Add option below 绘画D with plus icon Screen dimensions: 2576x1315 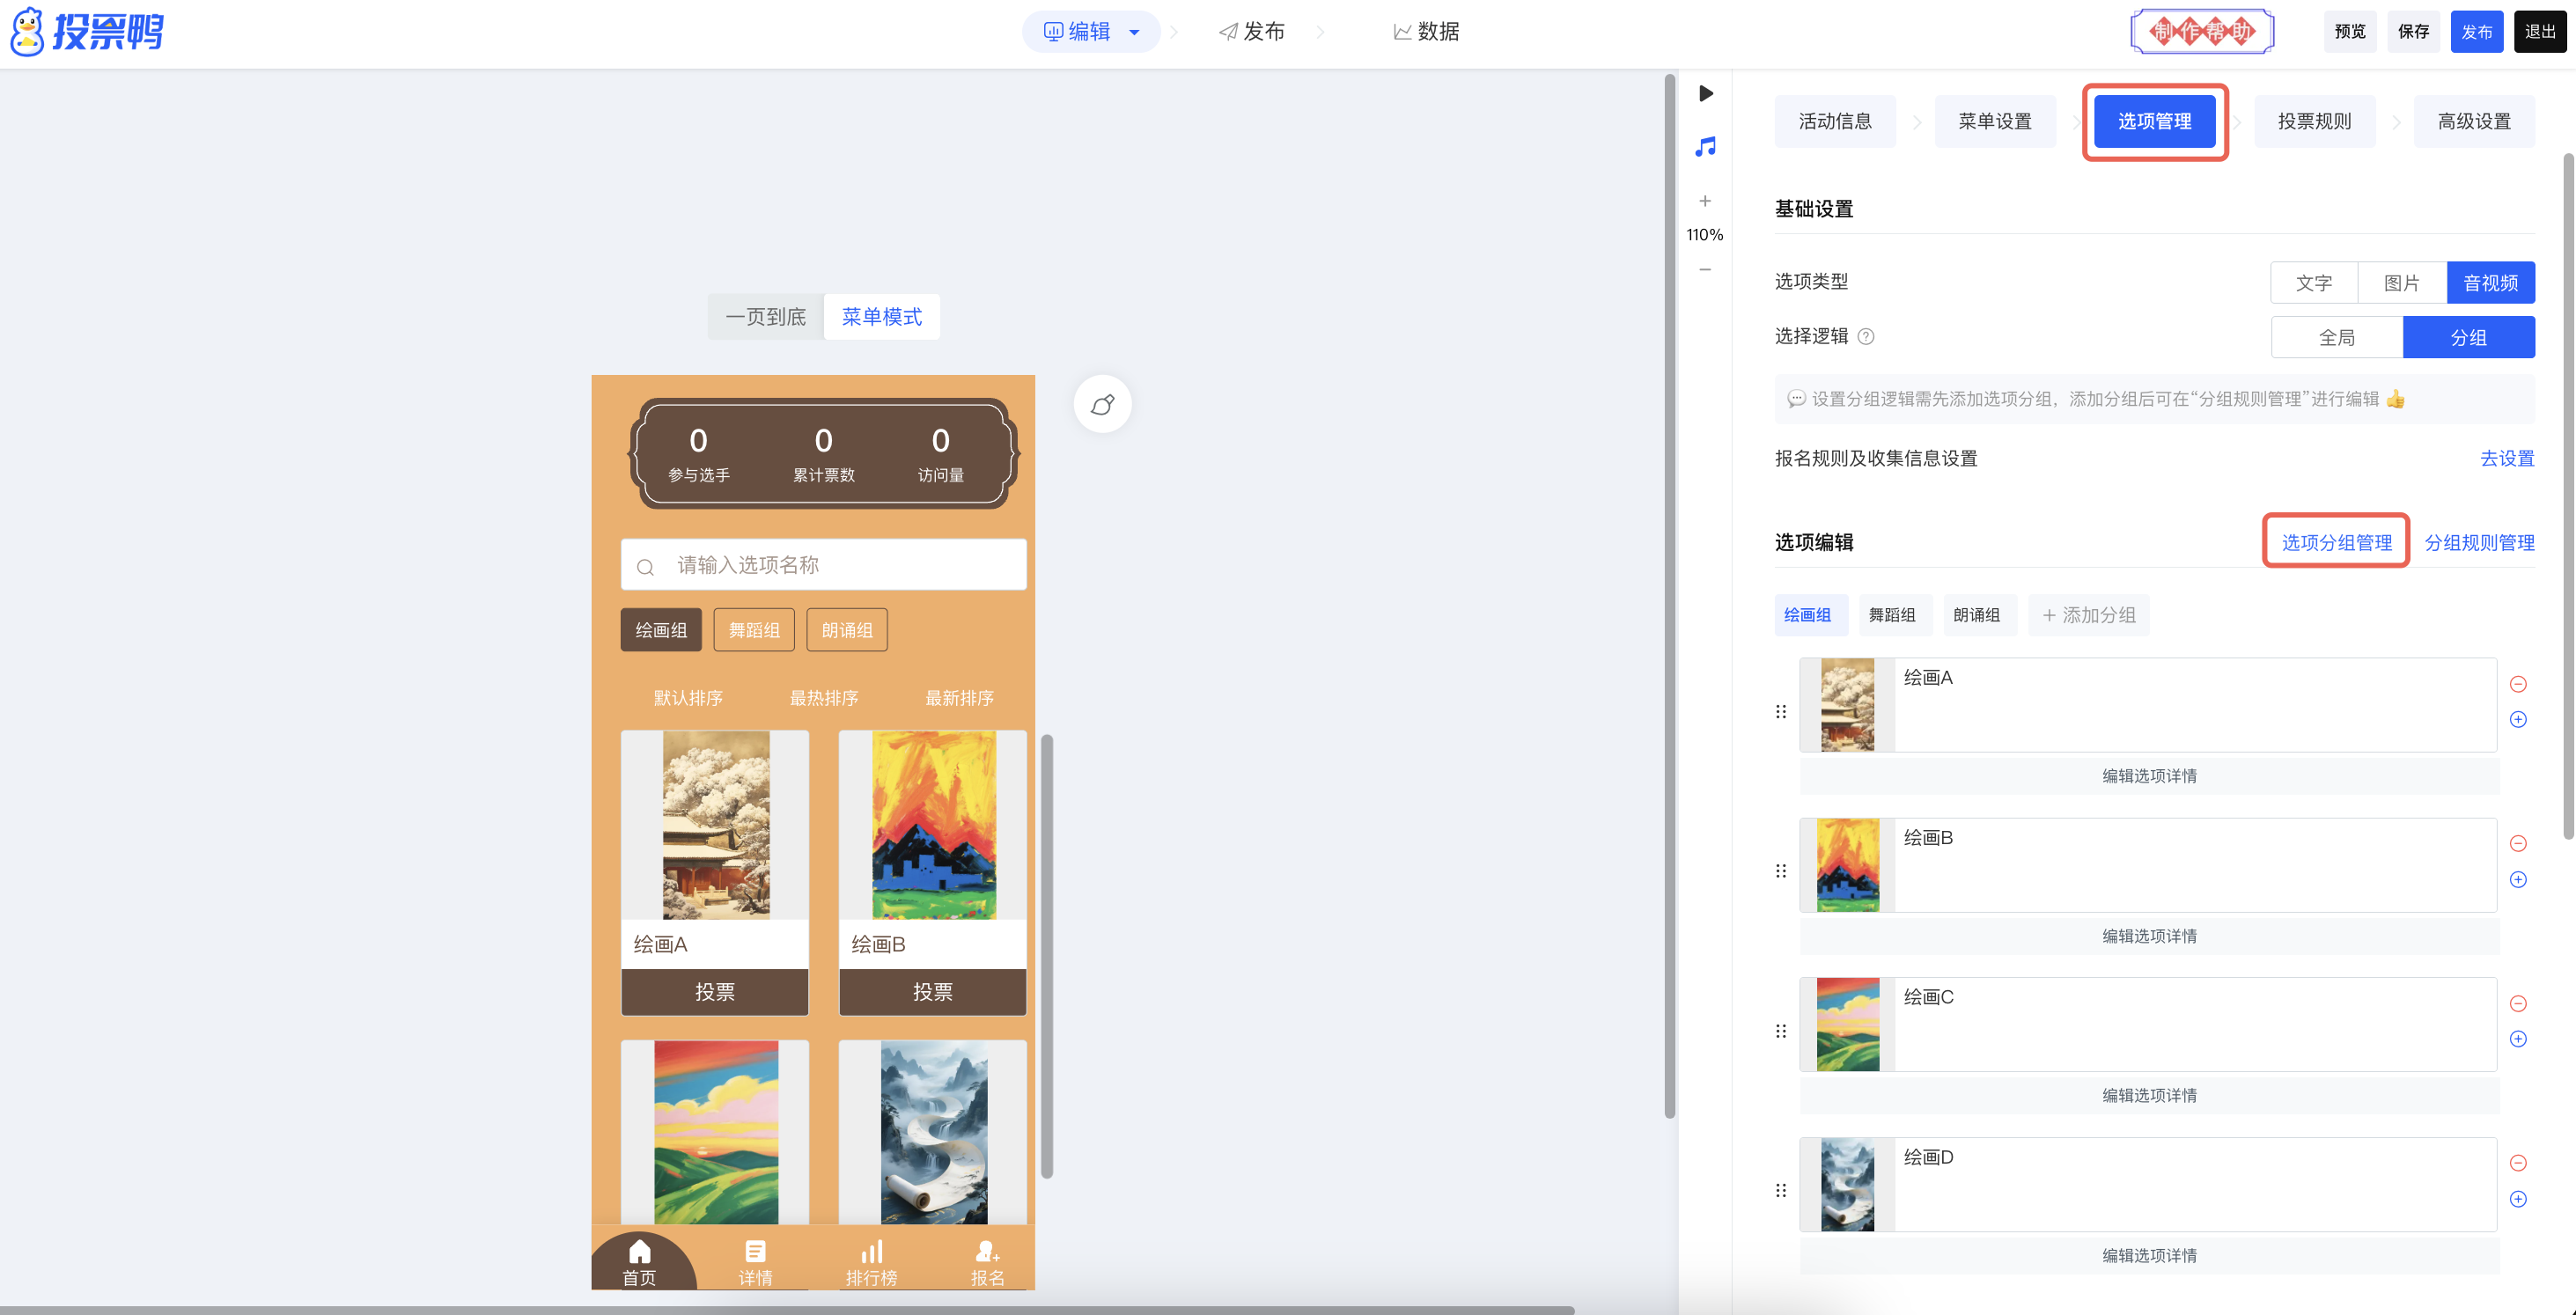2518,1198
